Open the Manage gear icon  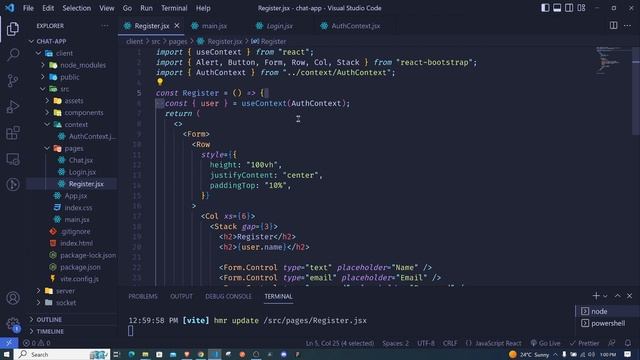coord(13,324)
